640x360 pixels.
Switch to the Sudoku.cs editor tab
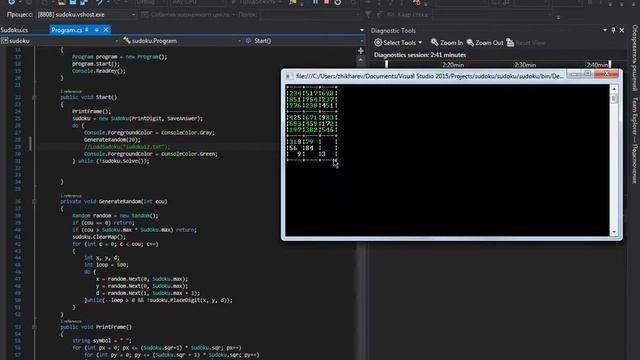coord(14,30)
